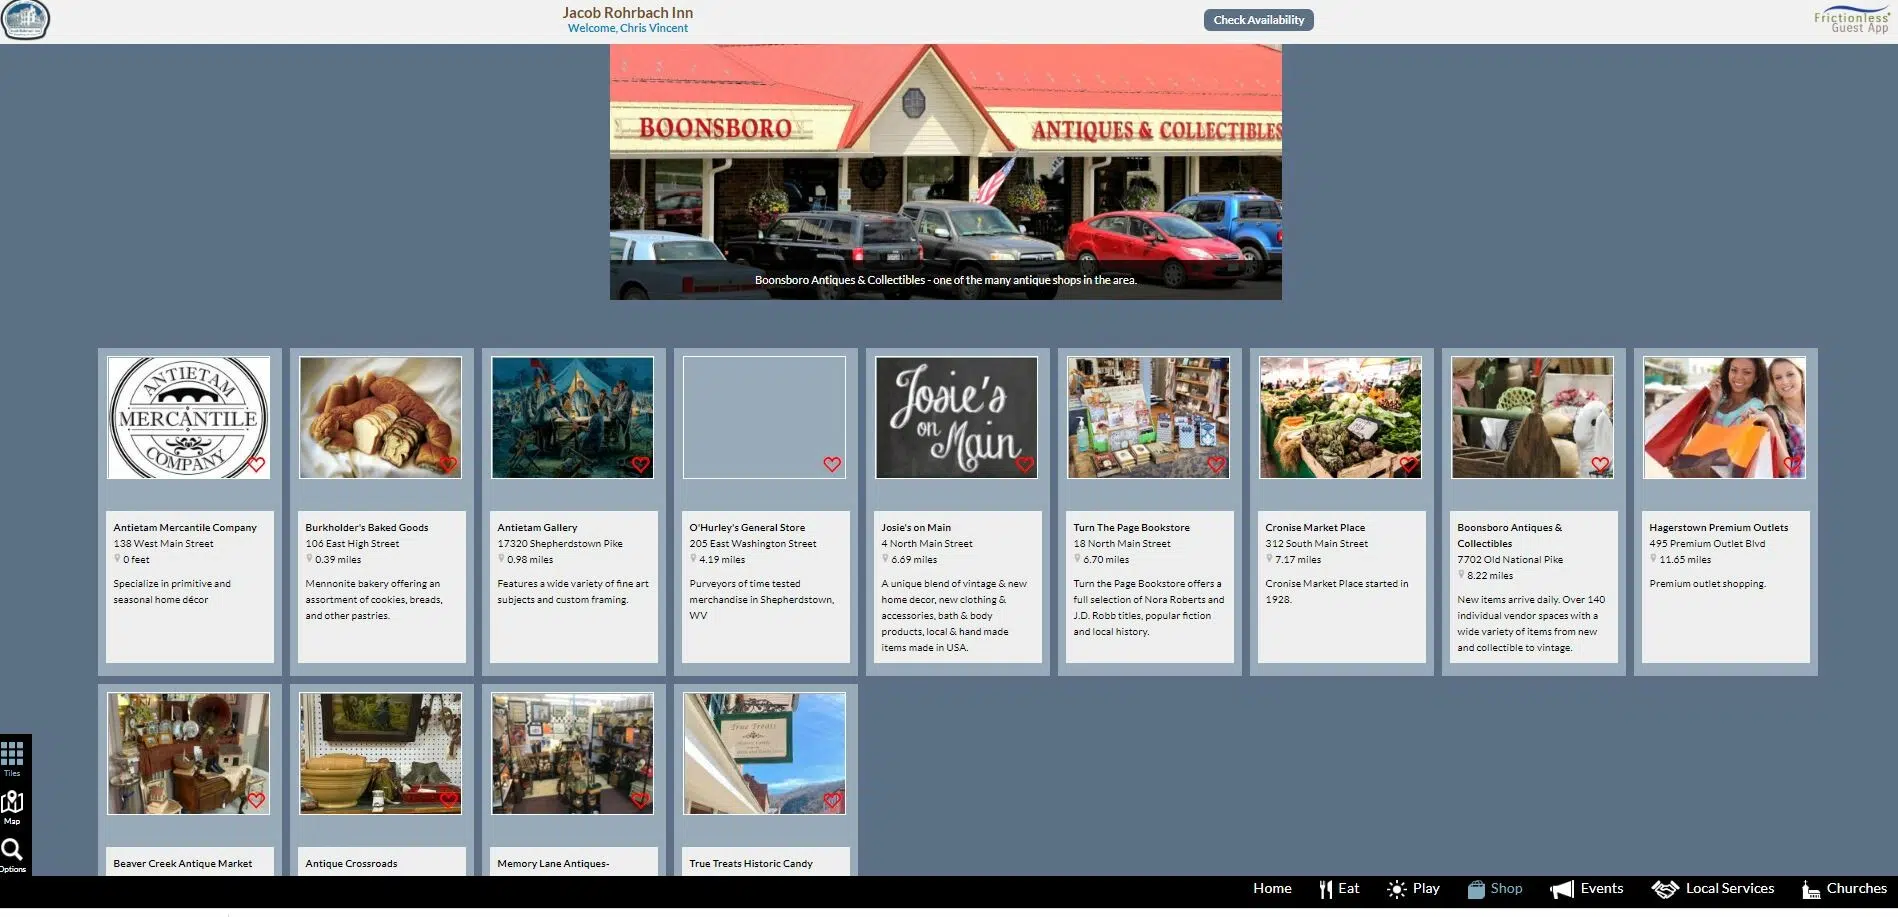Open Beaver Creek Antique Market photo
Image resolution: width=1898 pixels, height=917 pixels.
[188, 753]
